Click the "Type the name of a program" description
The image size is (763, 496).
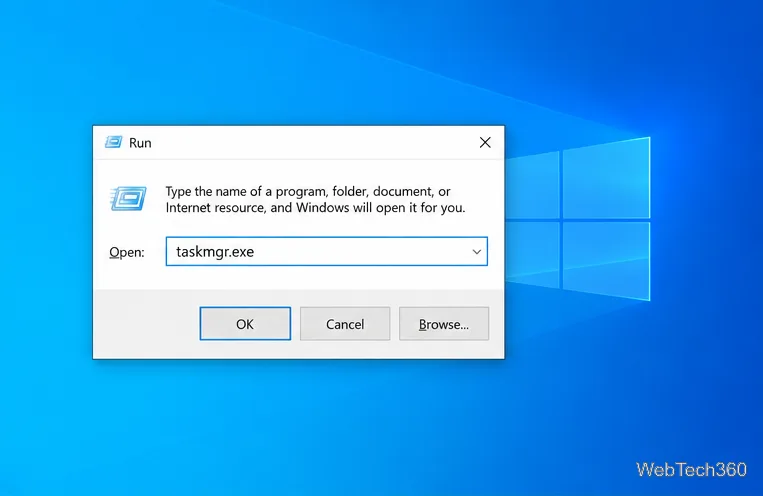click(315, 200)
